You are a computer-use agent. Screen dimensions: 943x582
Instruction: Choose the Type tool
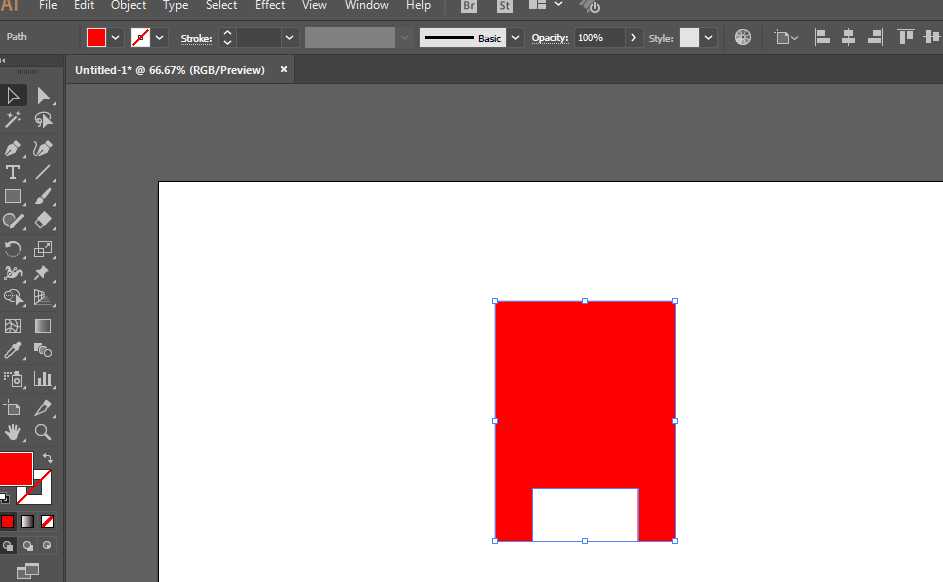[13, 172]
